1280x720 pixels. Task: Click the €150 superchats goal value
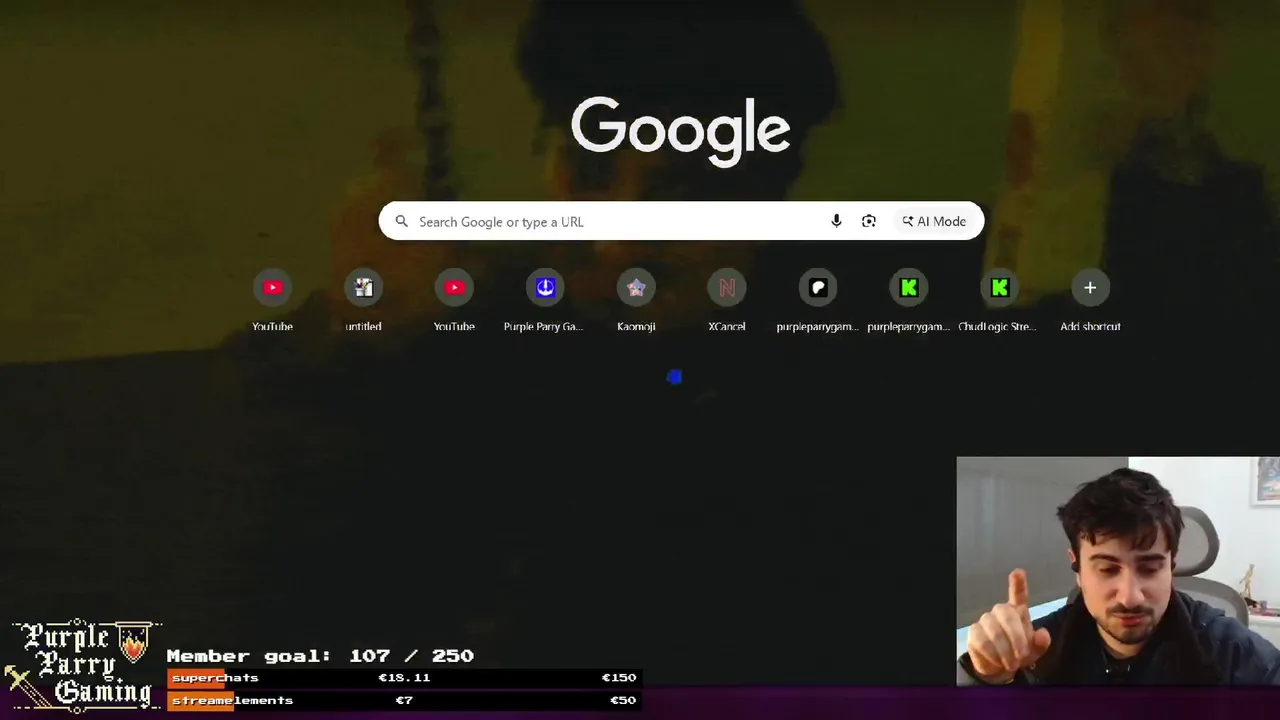[x=618, y=678]
